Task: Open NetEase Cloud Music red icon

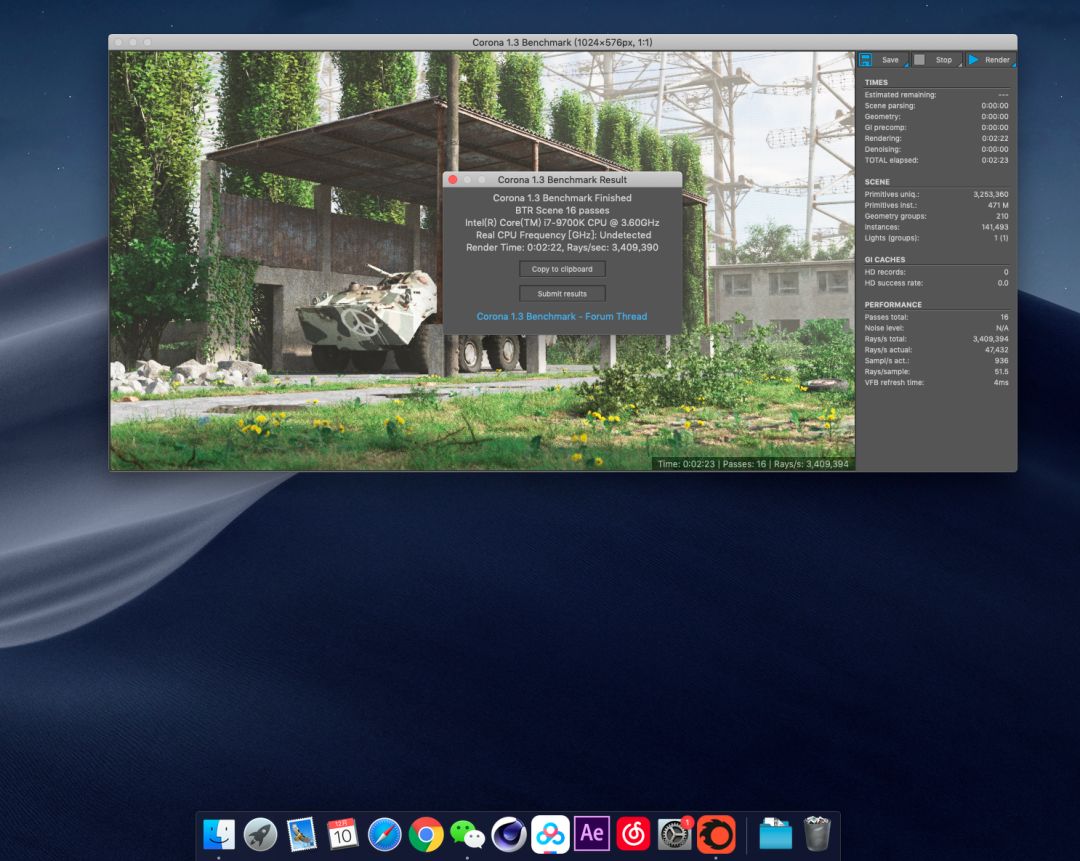Action: (633, 833)
